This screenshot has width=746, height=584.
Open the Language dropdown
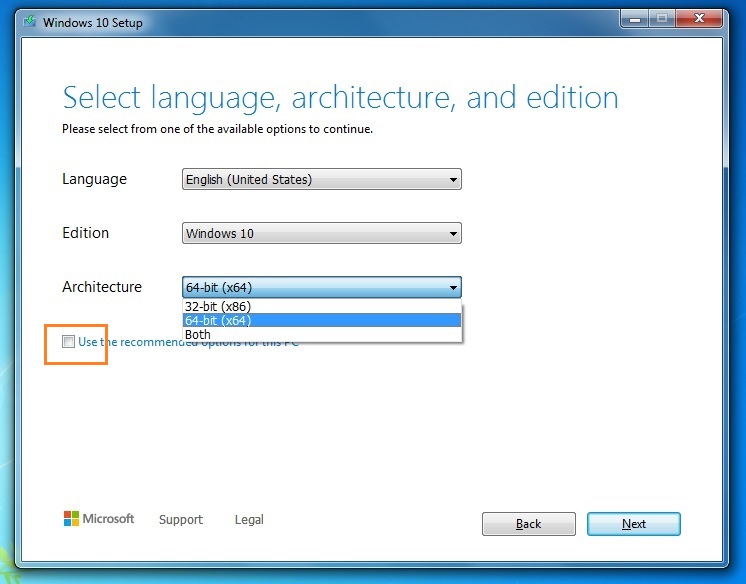(322, 179)
